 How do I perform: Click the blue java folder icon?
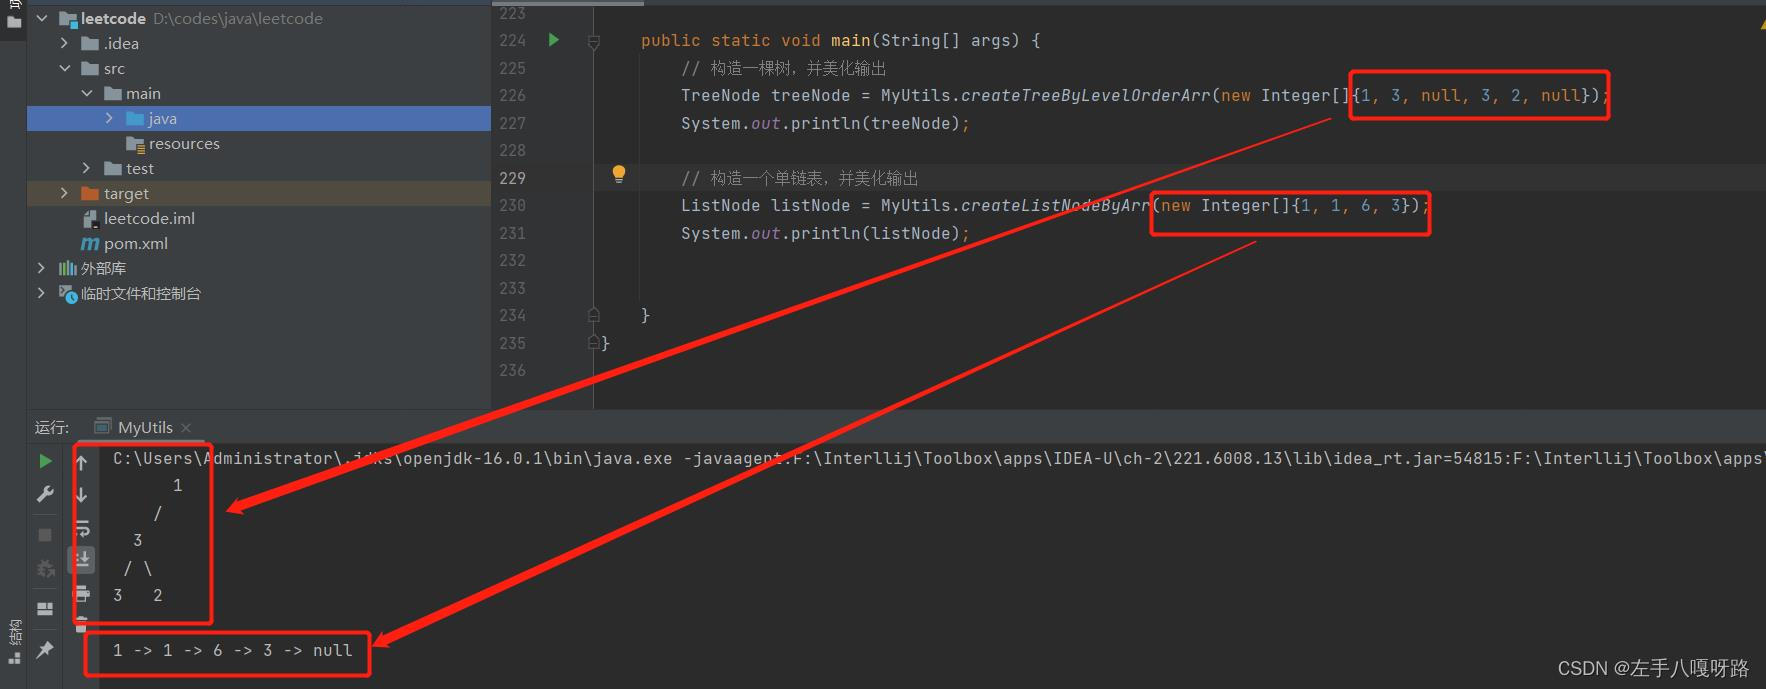135,118
